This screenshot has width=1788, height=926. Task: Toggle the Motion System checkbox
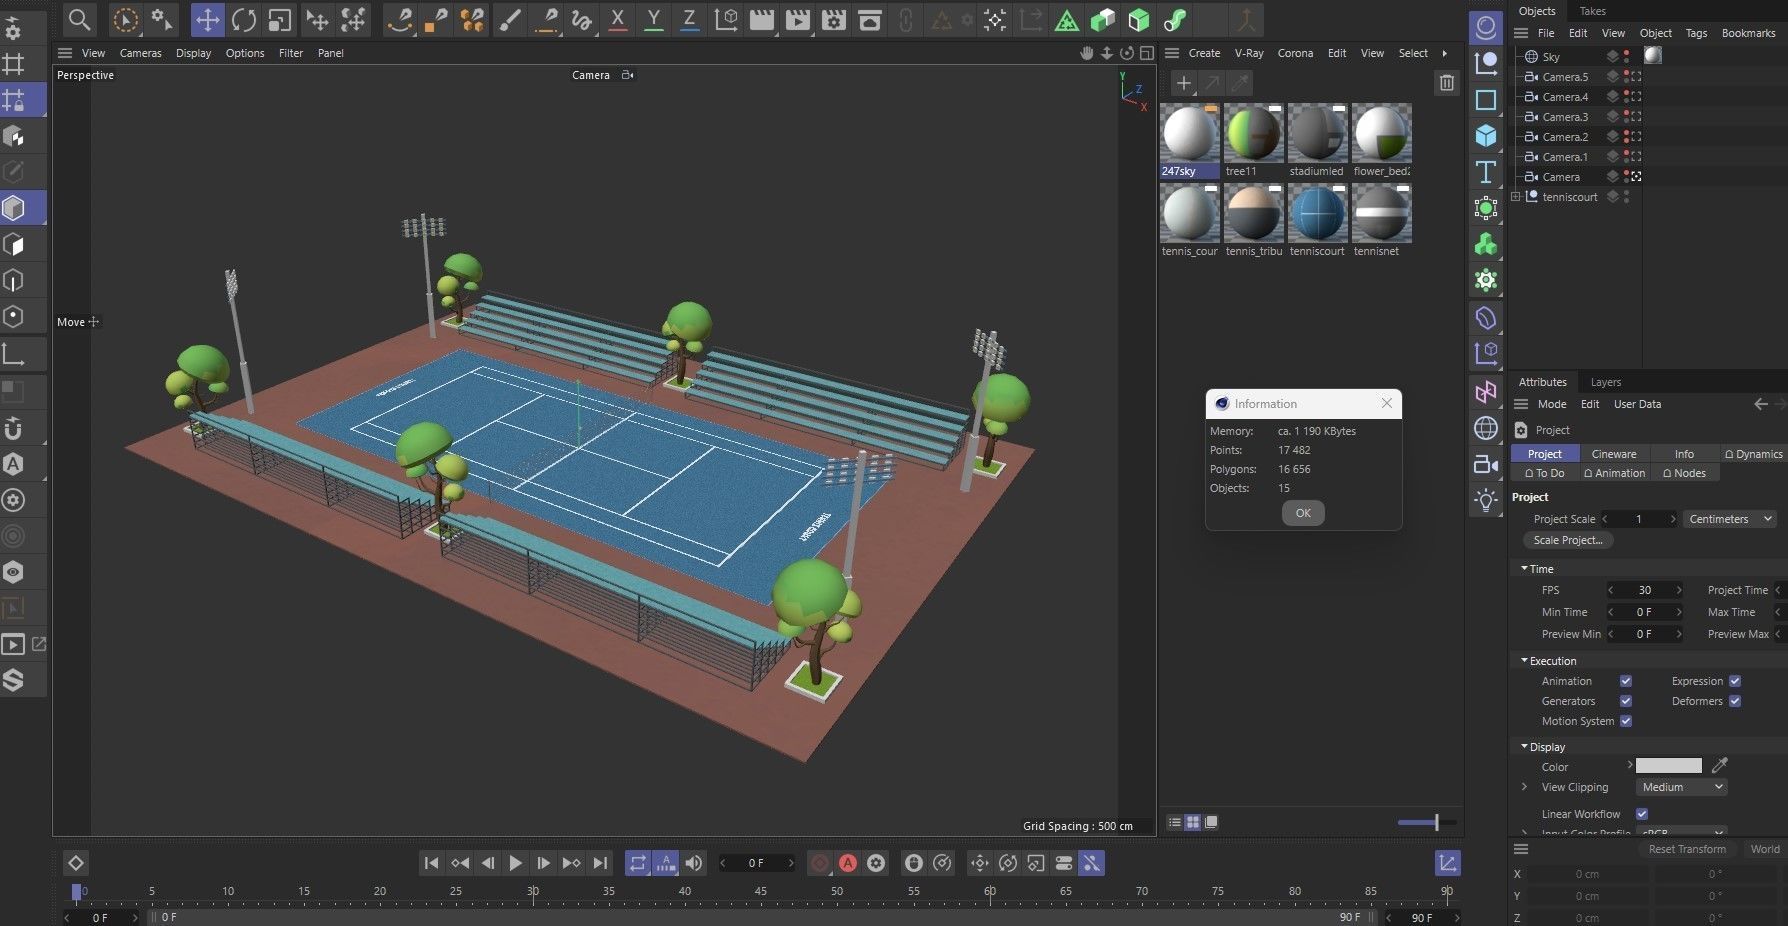pos(1626,721)
